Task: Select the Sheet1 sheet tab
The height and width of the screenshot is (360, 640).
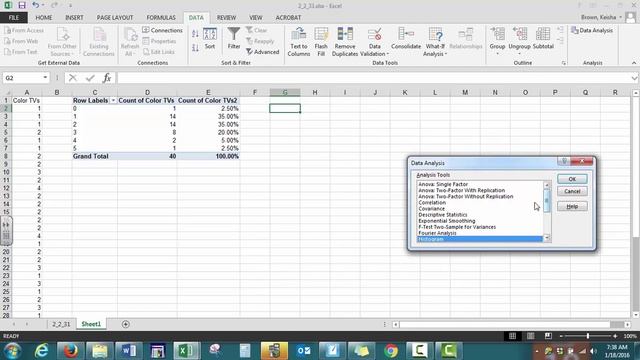Action: (91, 324)
